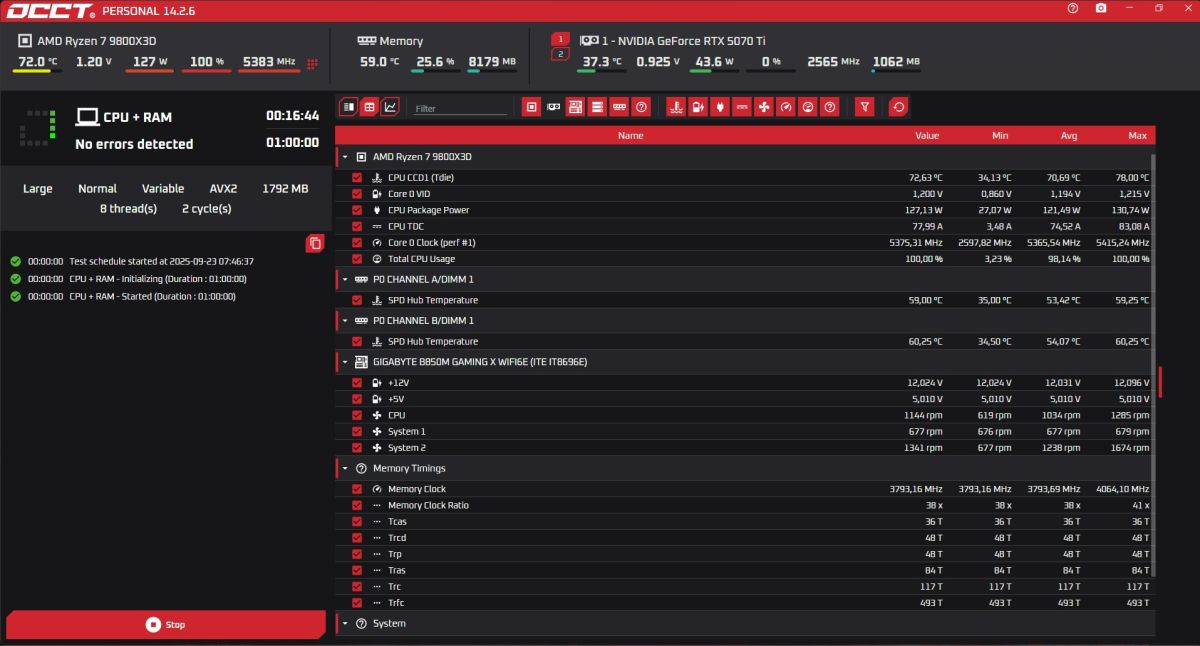Viewport: 1200px width, 646px height.
Task: Click the Memory module icon in header
Action: 366,41
